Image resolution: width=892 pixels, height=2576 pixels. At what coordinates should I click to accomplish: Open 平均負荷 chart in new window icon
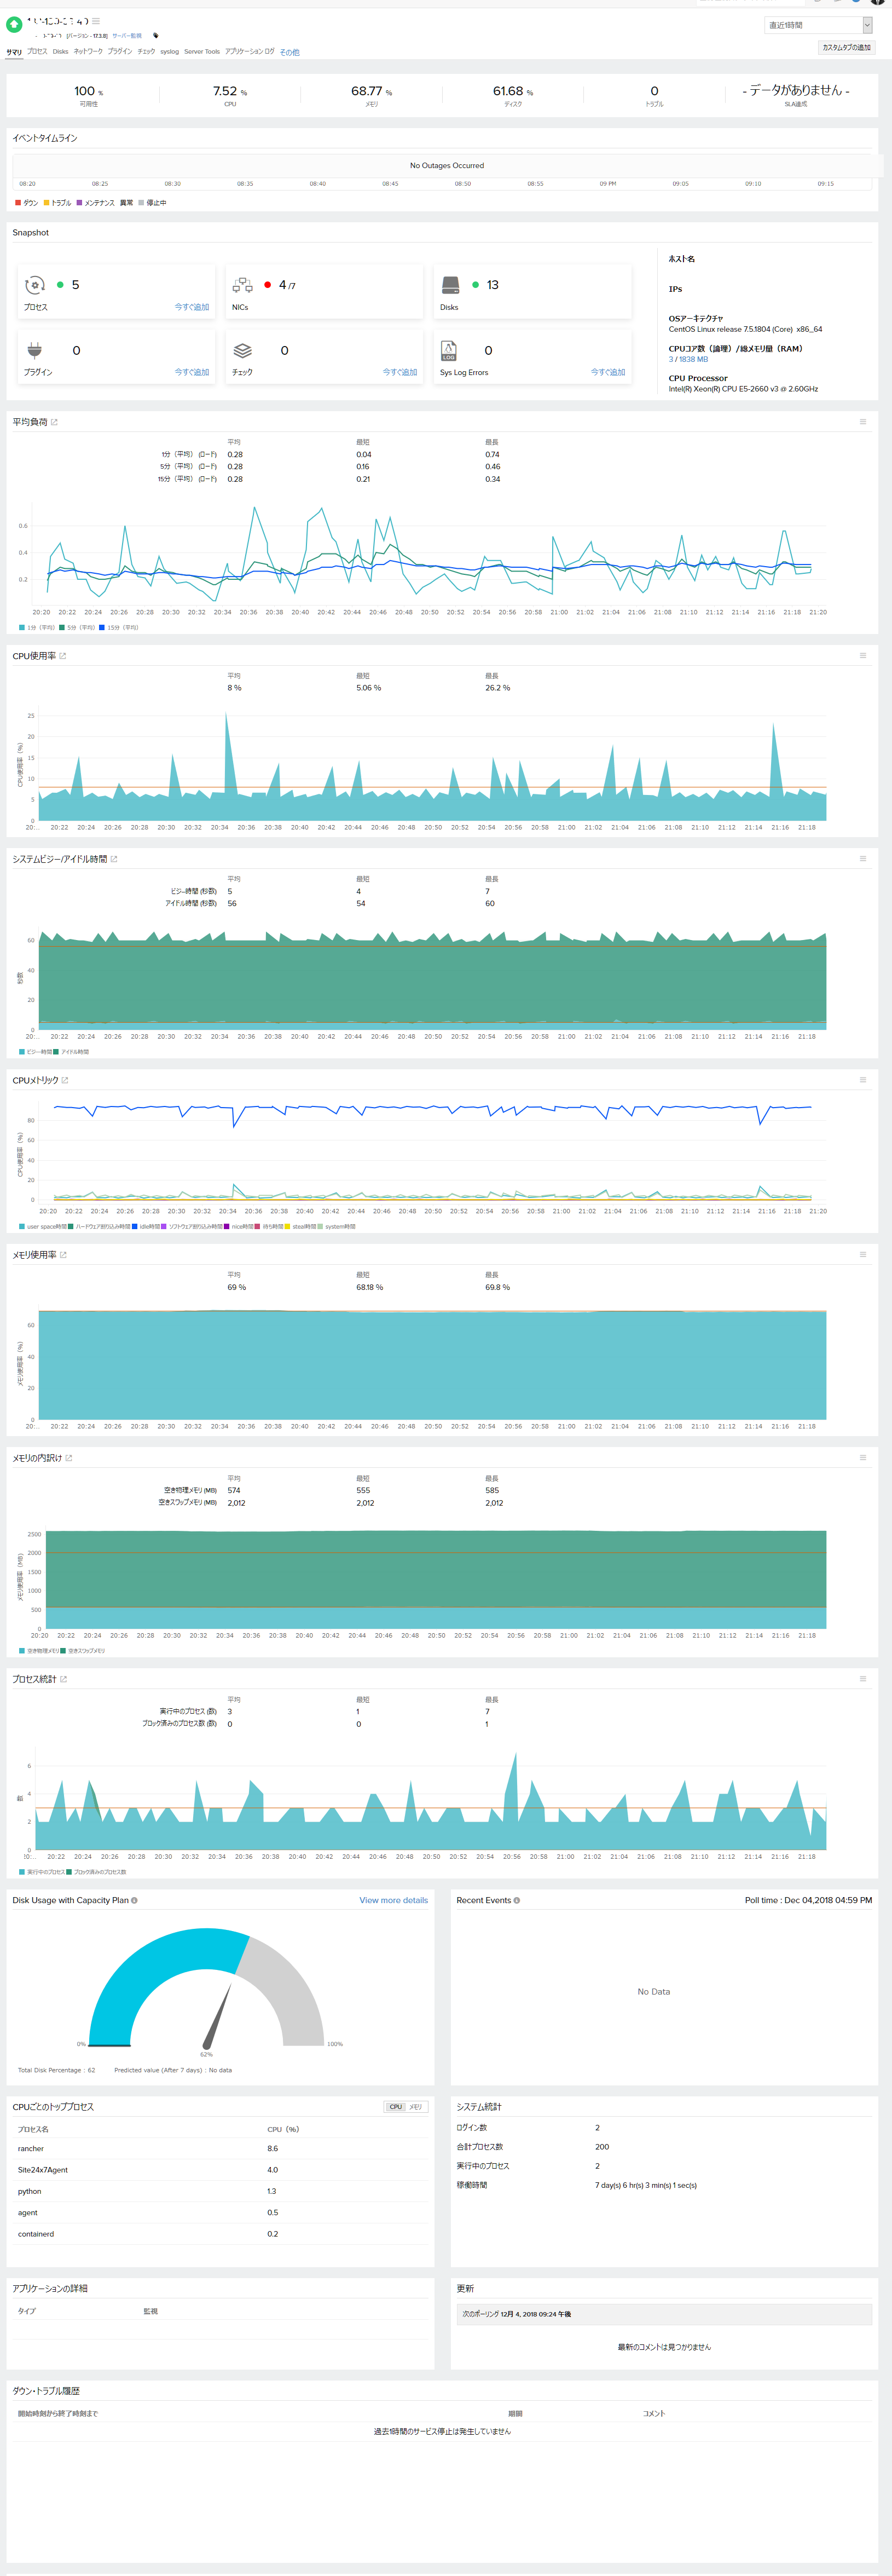[x=54, y=422]
